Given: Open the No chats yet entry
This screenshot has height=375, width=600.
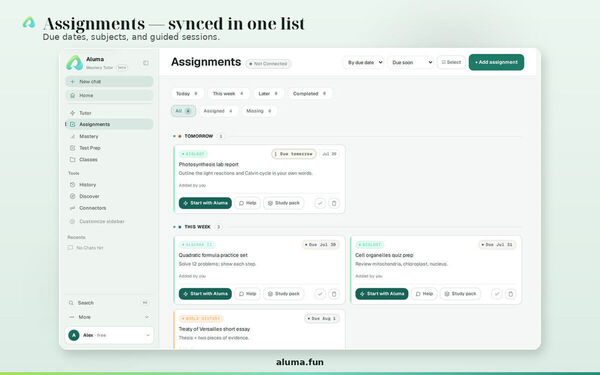Looking at the screenshot, I should tap(86, 248).
